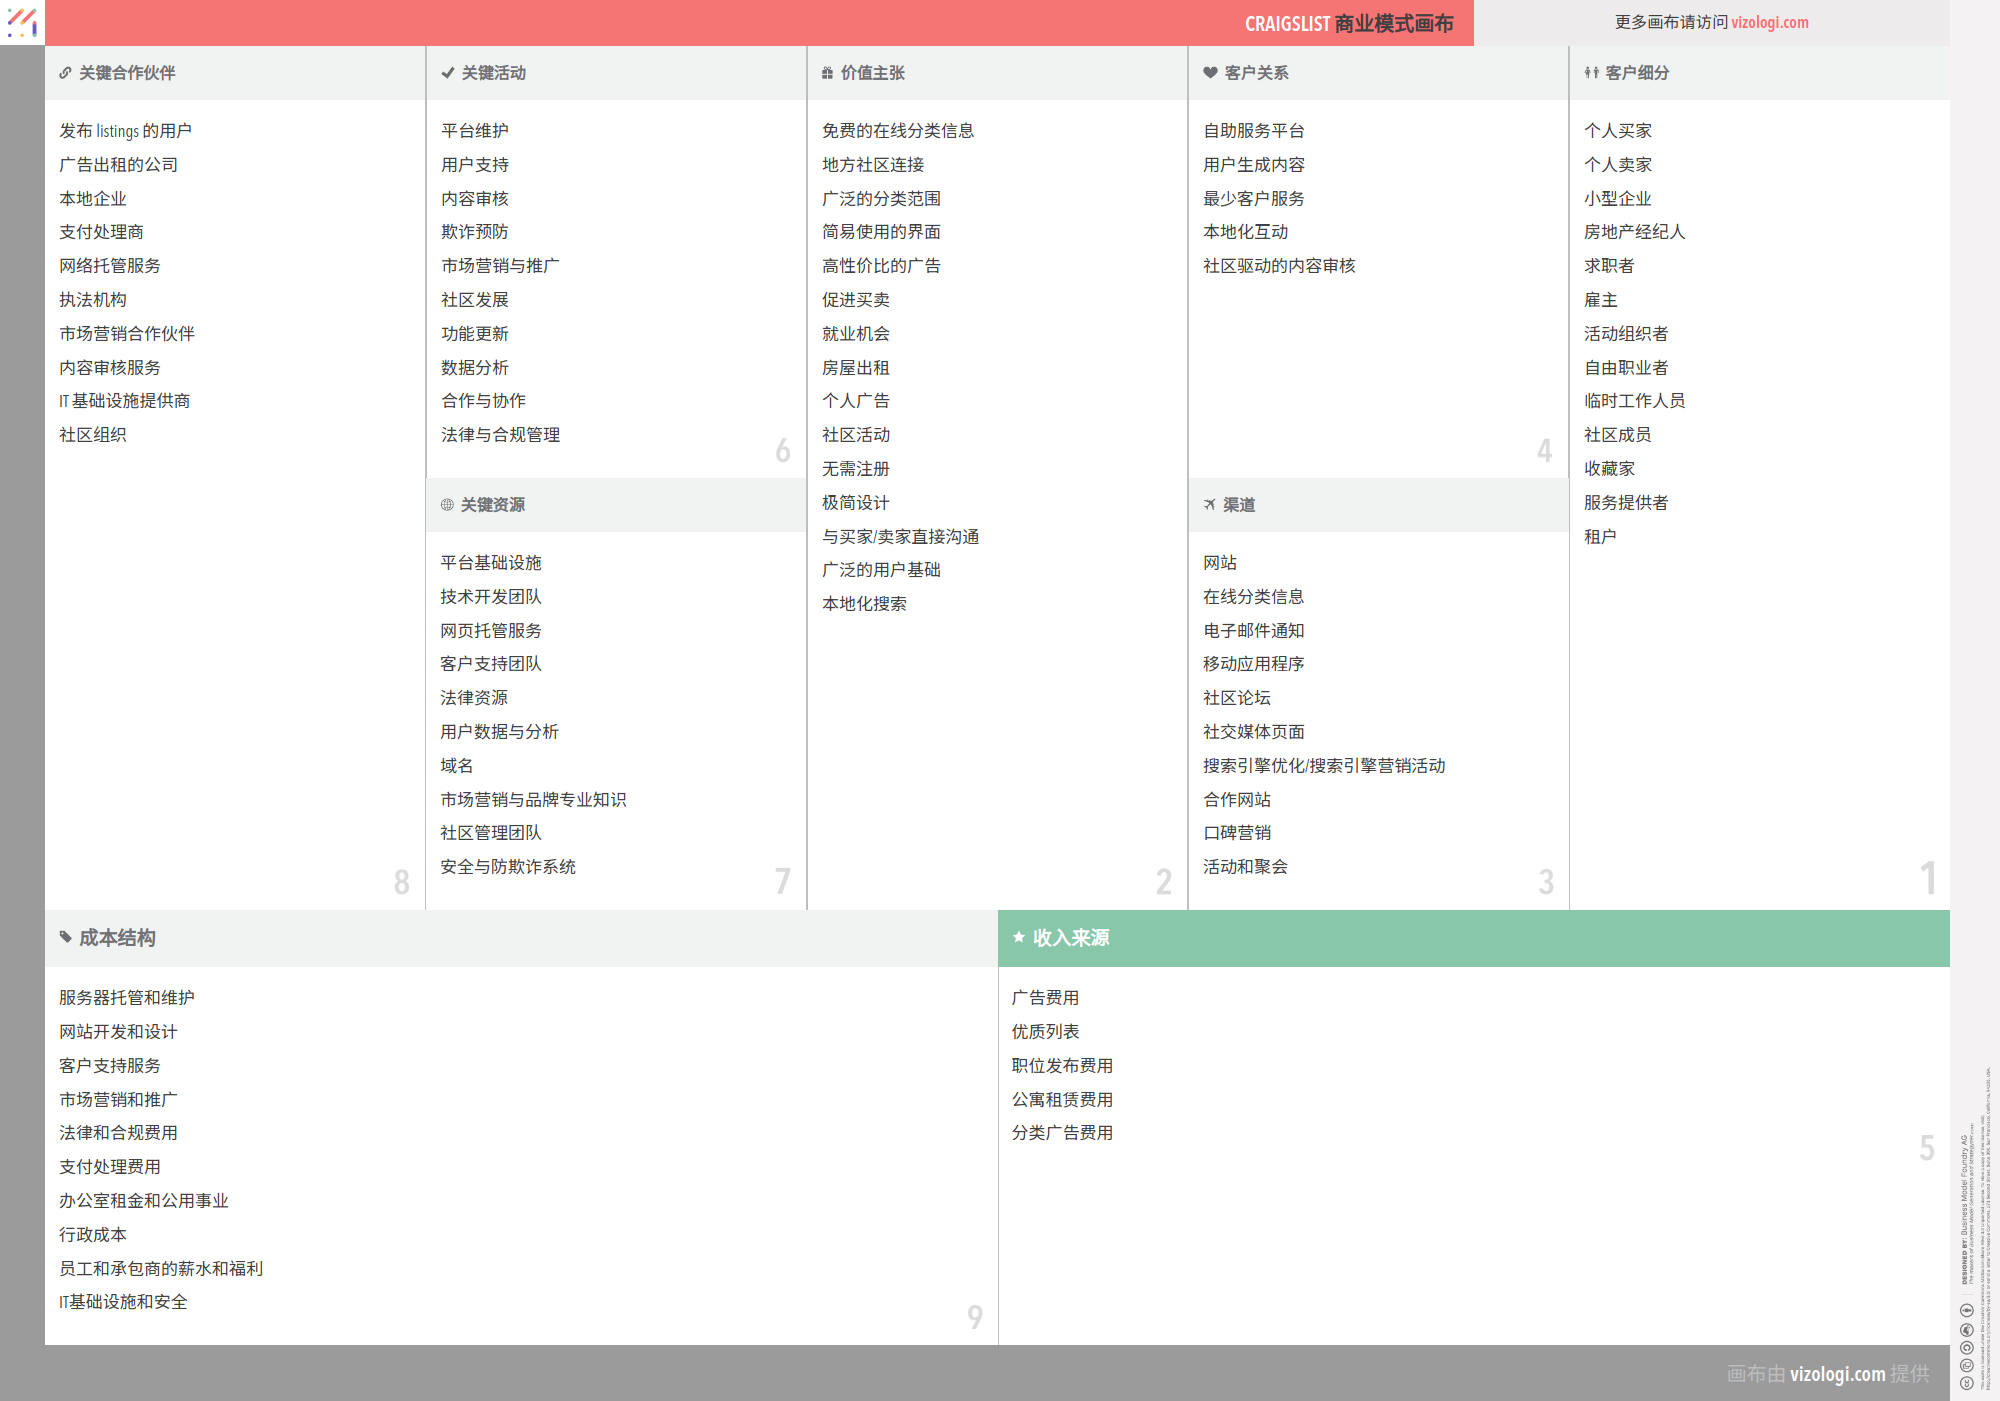Click the CRAIGSLIST 商业模式画布 title
The height and width of the screenshot is (1401, 2000).
pyautogui.click(x=1348, y=23)
